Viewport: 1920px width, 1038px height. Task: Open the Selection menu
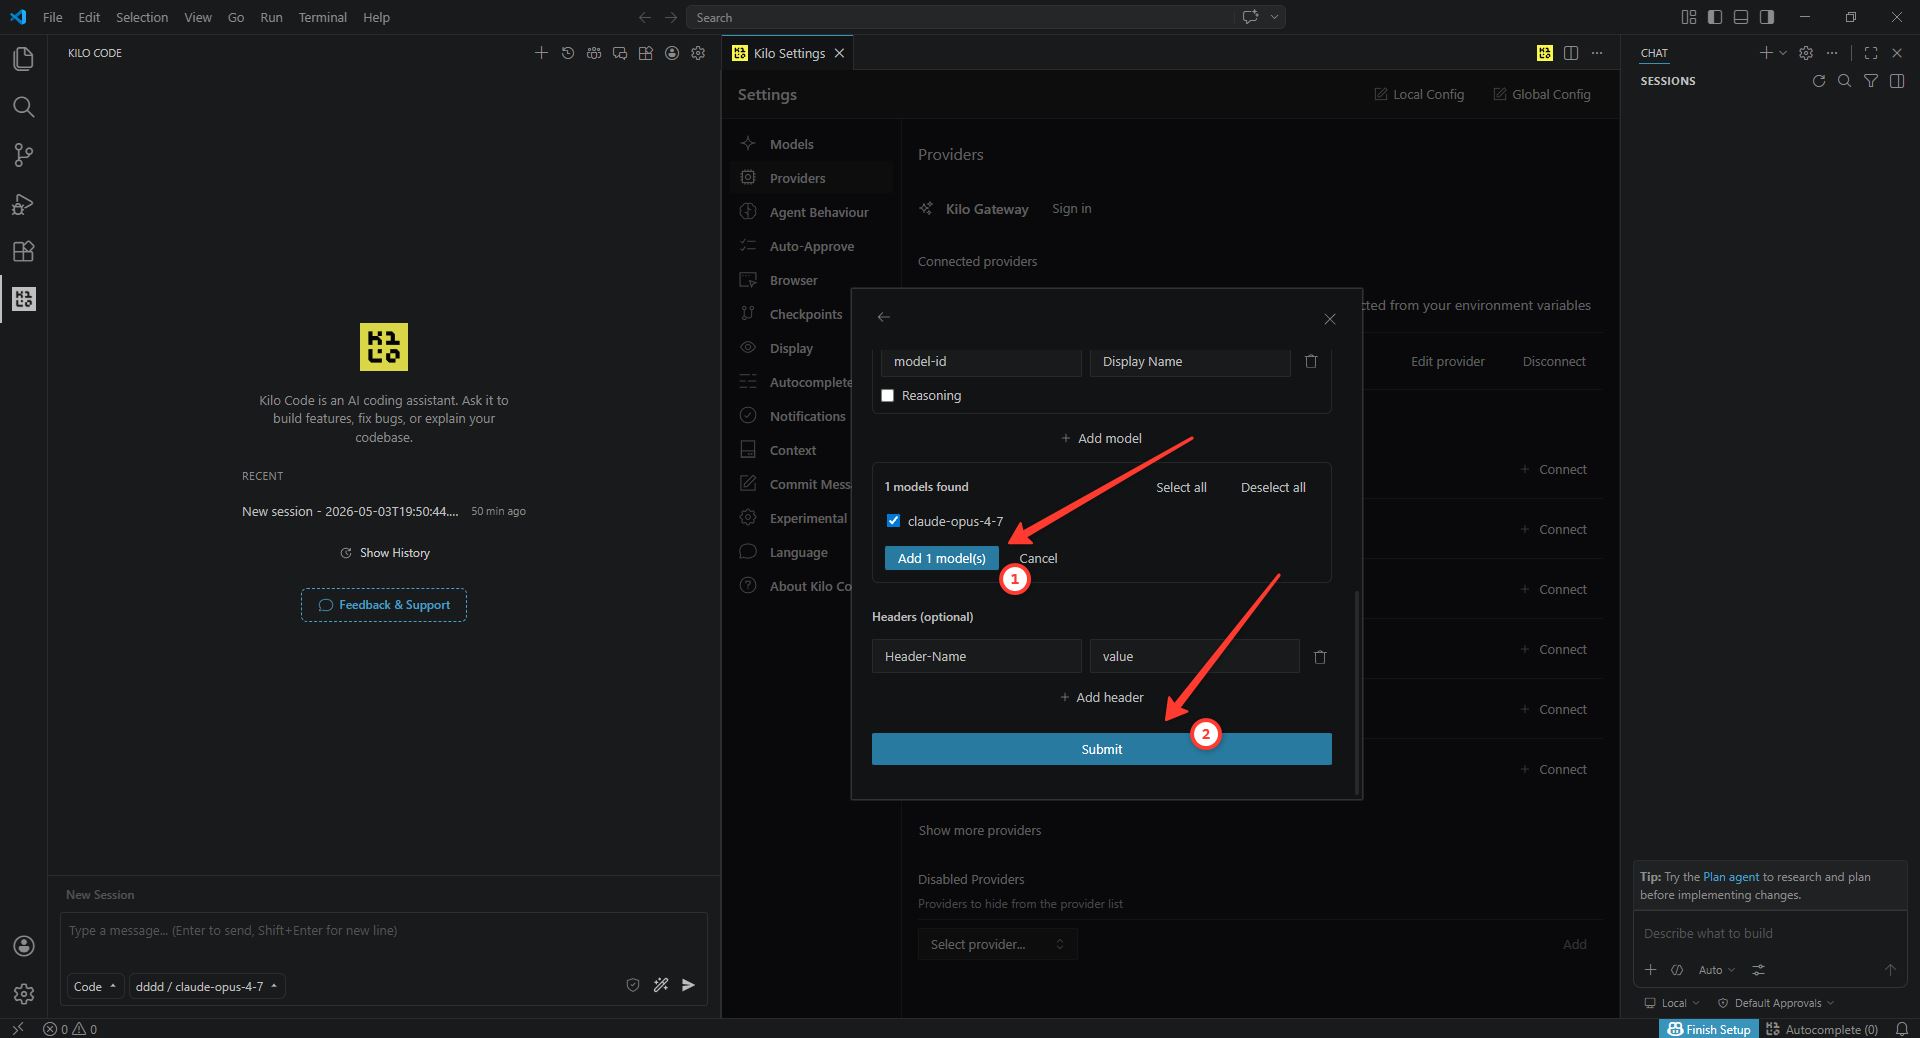(x=142, y=17)
